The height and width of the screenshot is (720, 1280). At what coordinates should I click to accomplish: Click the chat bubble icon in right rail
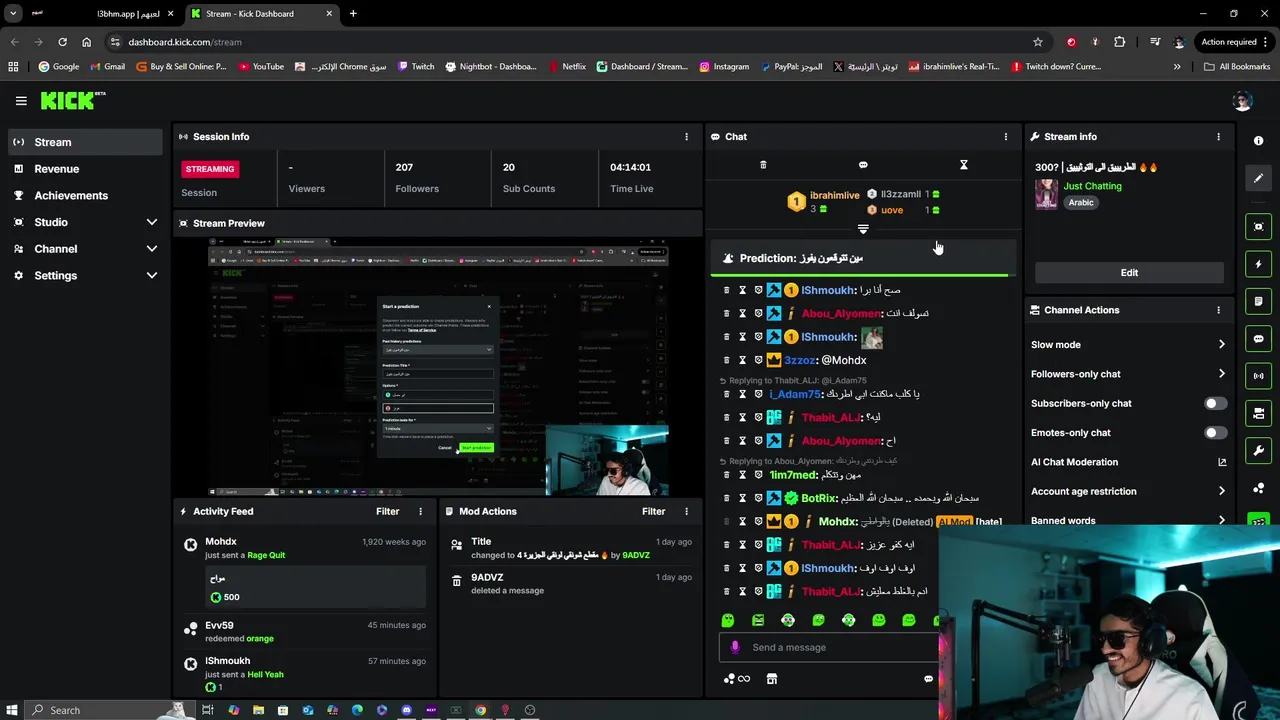coord(1259,339)
